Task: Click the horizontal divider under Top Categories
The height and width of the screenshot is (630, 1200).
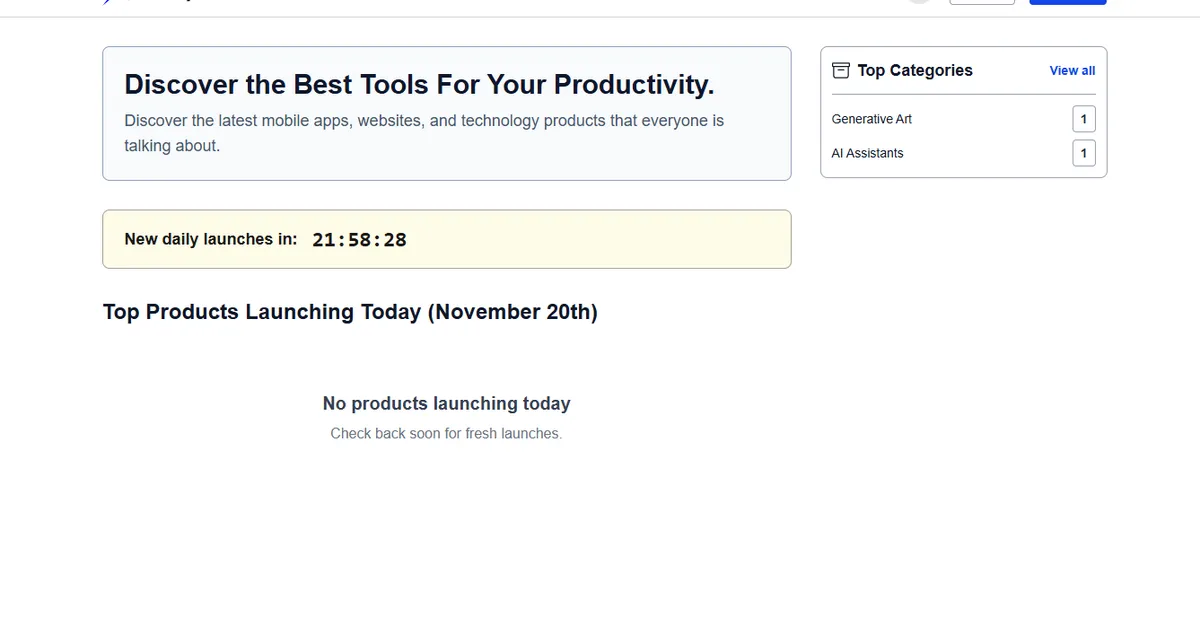Action: pyautogui.click(x=963, y=95)
